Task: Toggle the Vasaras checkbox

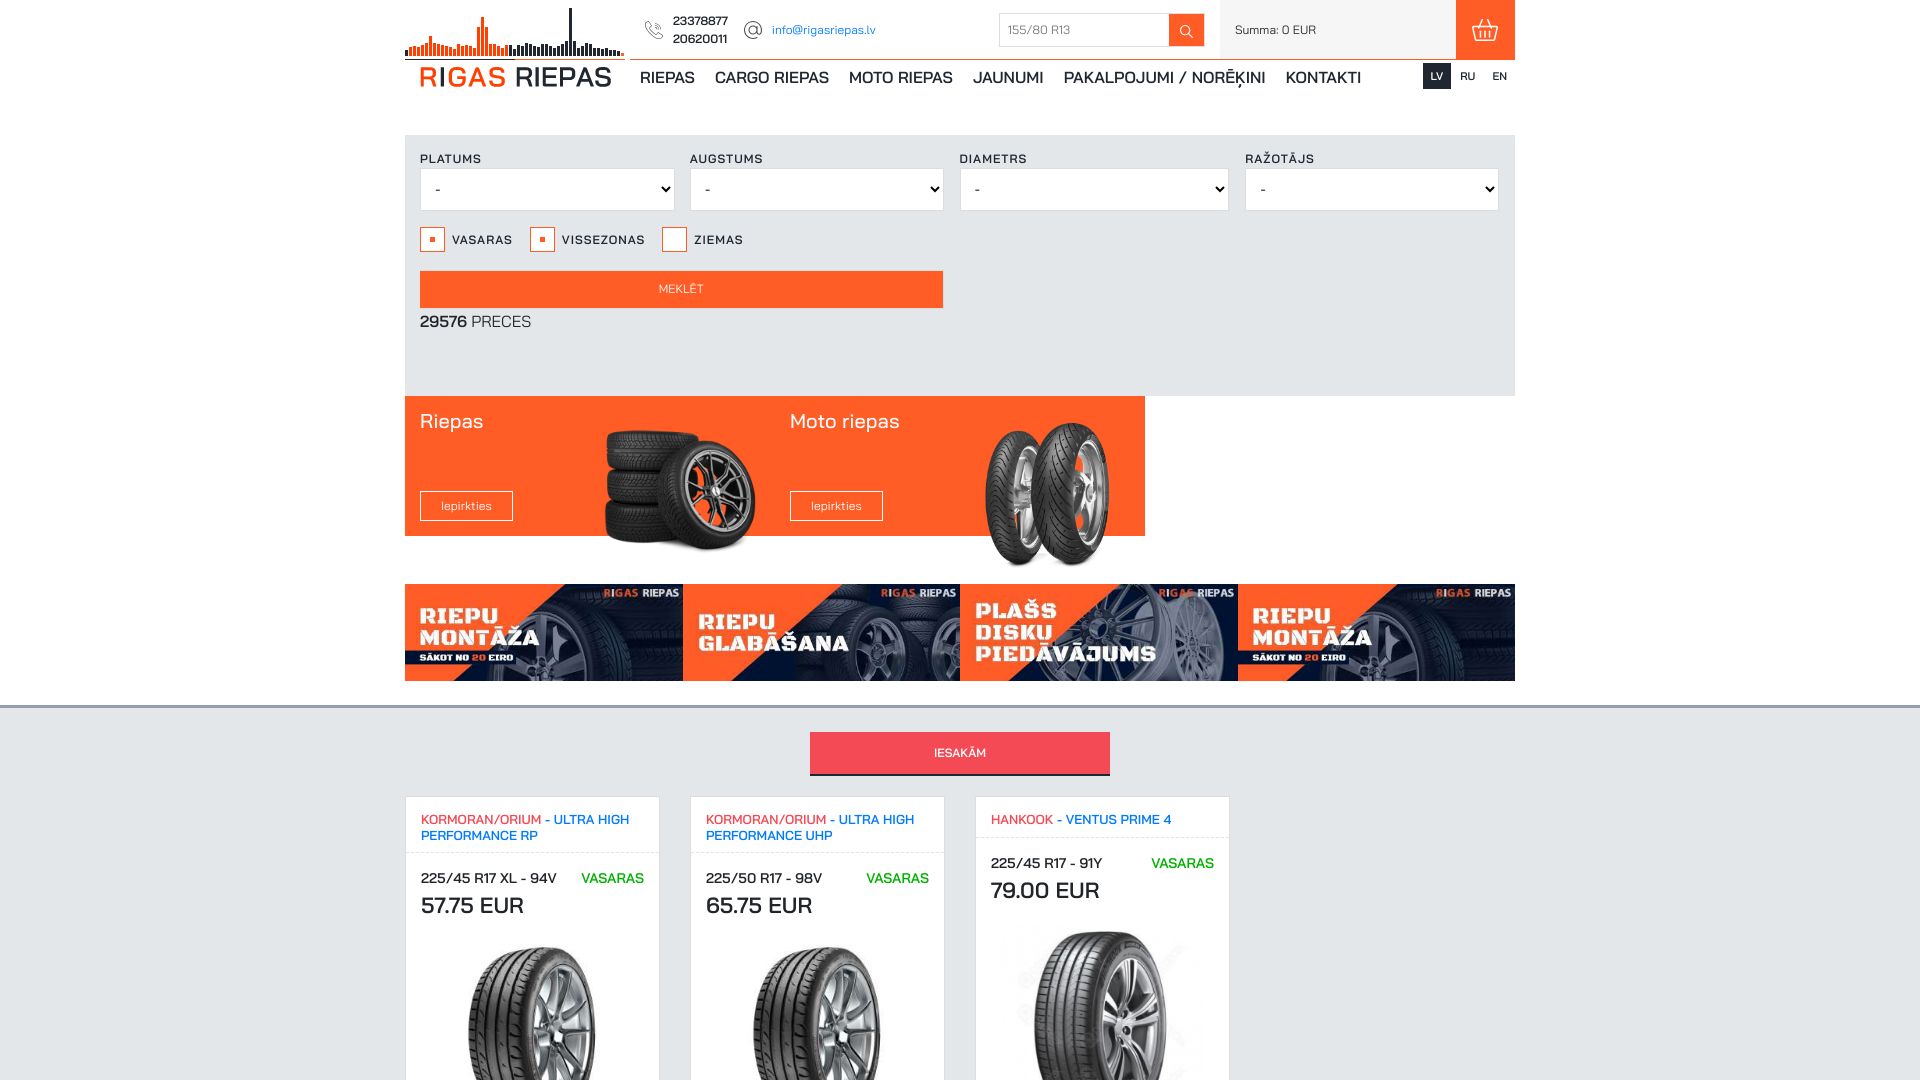Action: click(x=432, y=240)
